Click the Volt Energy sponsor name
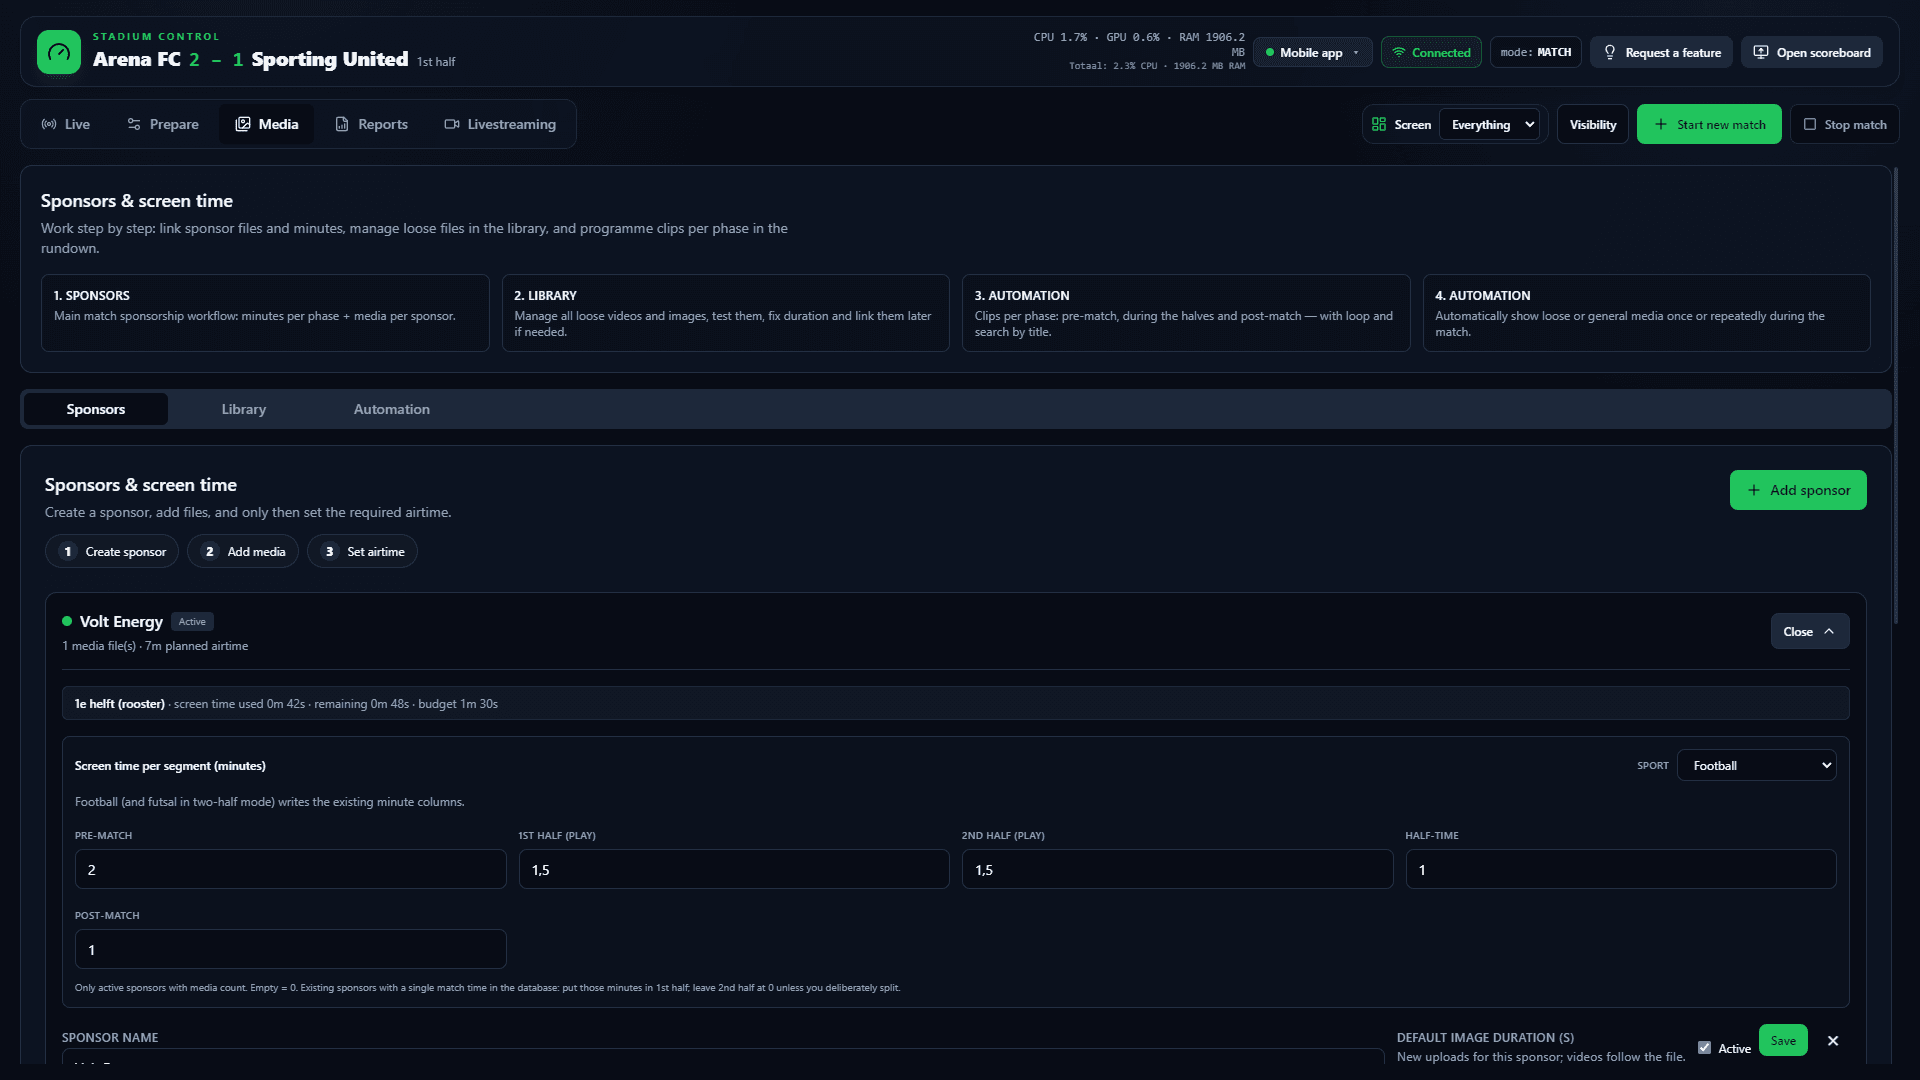Screen dimensions: 1920x1080 (121, 621)
